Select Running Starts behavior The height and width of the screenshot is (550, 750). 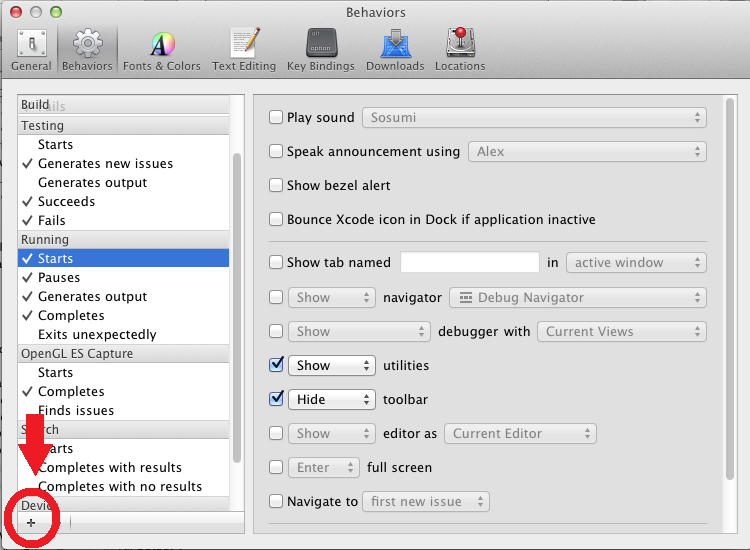(123, 258)
